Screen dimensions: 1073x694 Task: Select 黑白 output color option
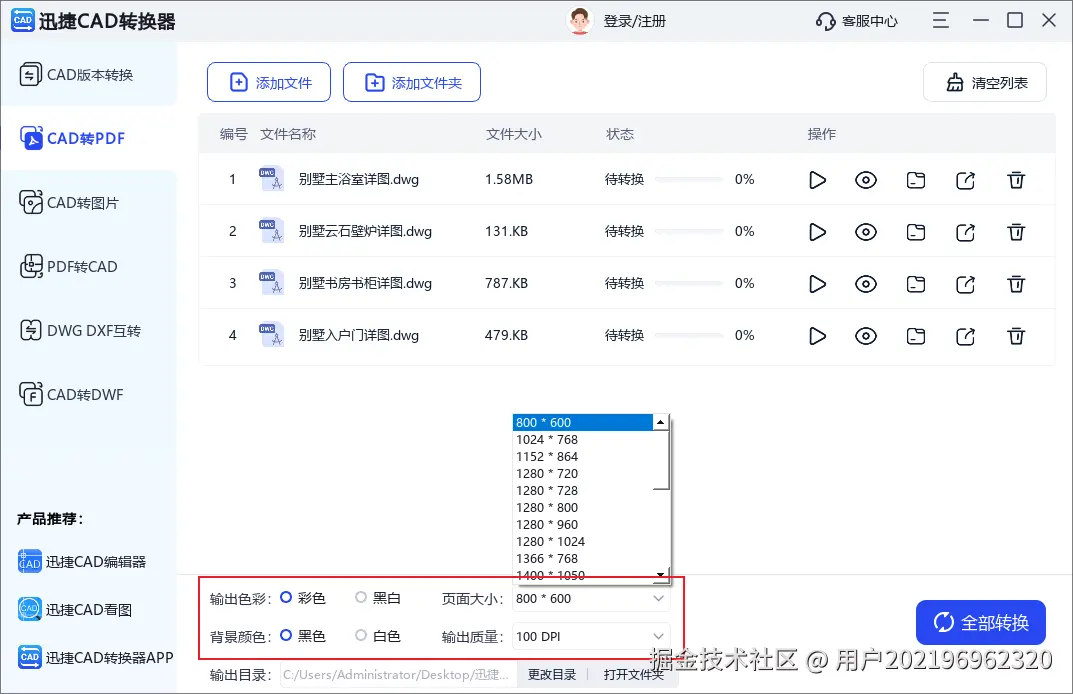click(378, 598)
